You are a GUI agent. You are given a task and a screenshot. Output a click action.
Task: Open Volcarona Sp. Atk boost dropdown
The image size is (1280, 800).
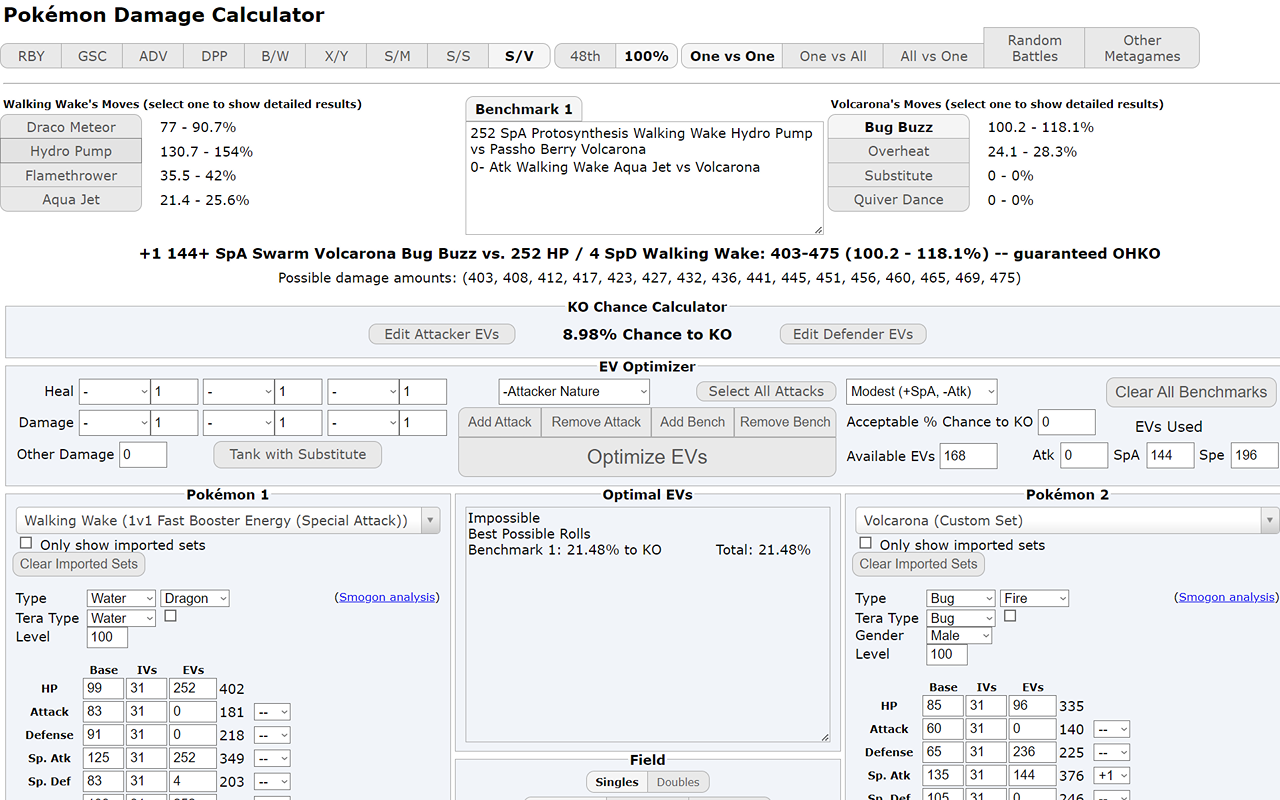click(1111, 775)
